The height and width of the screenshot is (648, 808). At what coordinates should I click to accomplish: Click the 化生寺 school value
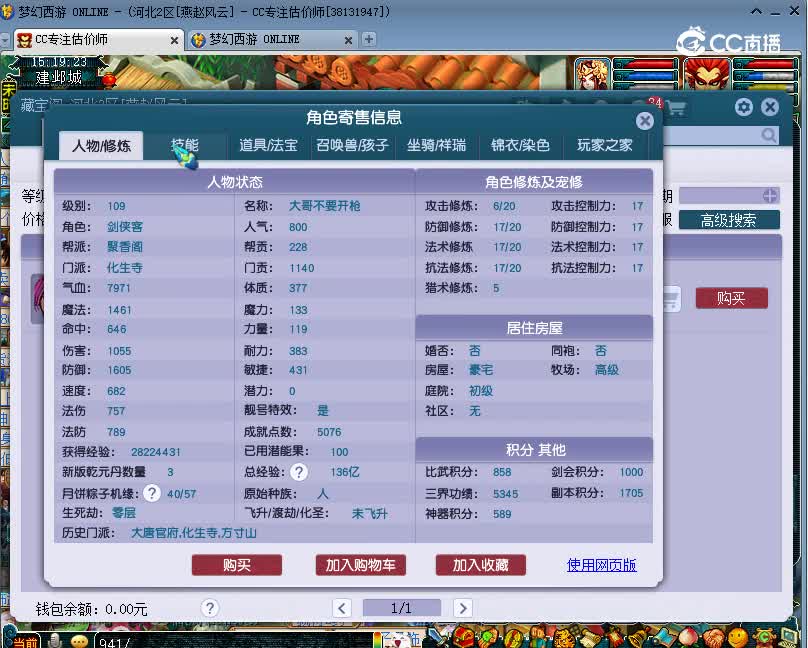(124, 268)
